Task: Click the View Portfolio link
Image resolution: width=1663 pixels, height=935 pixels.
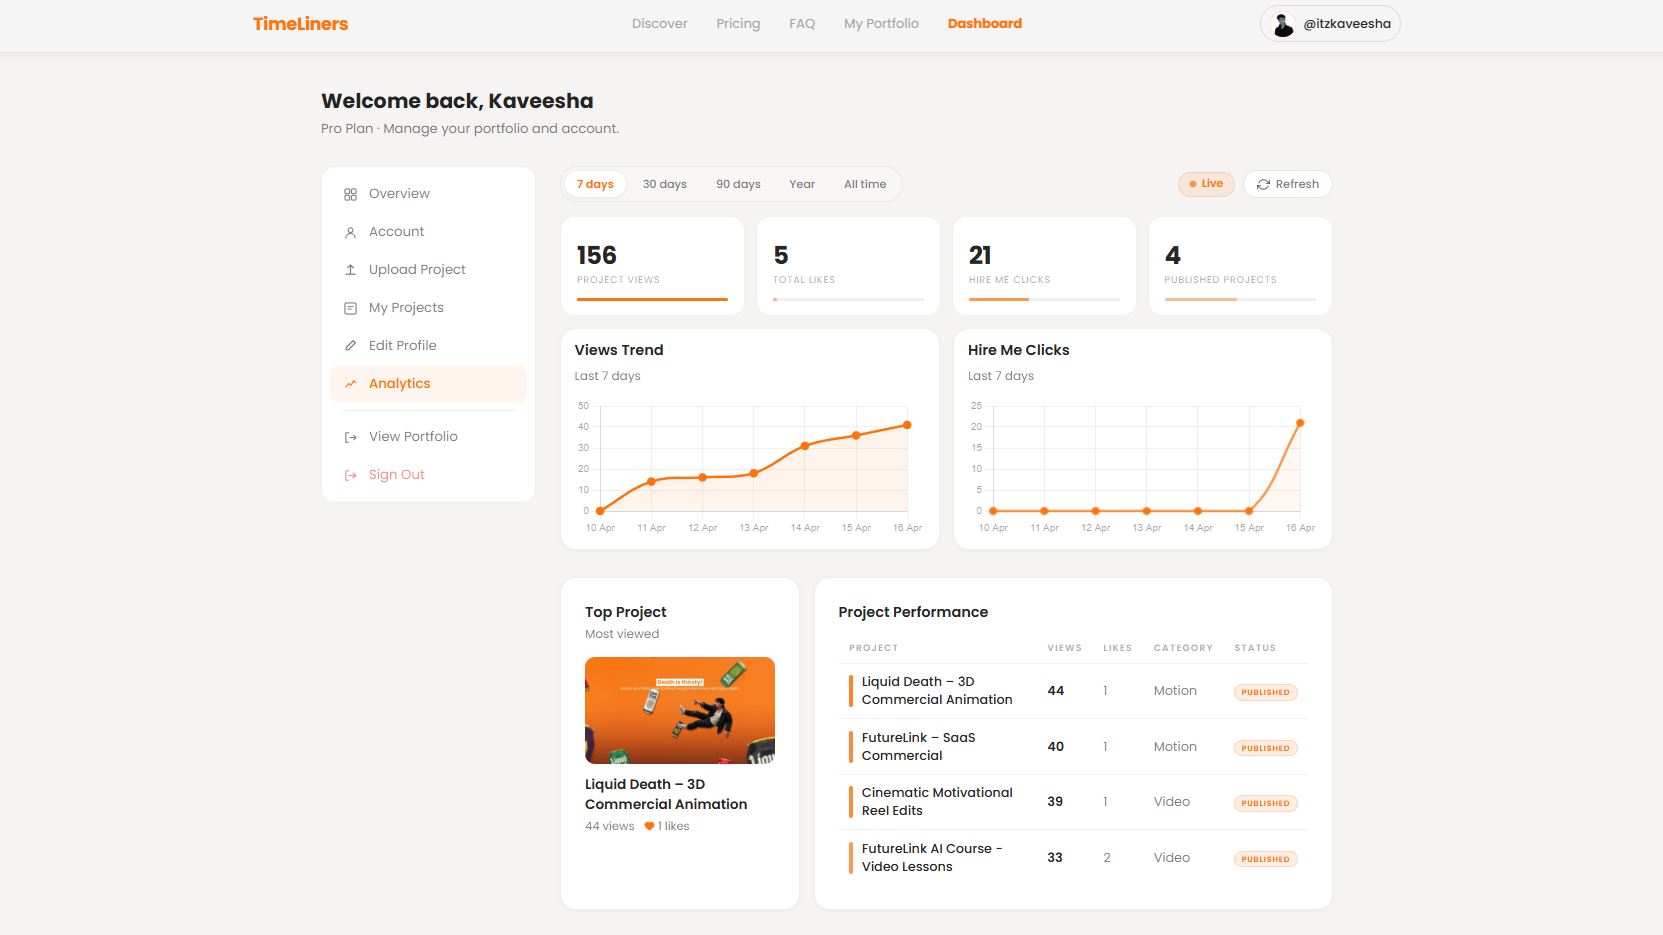Action: tap(428, 437)
